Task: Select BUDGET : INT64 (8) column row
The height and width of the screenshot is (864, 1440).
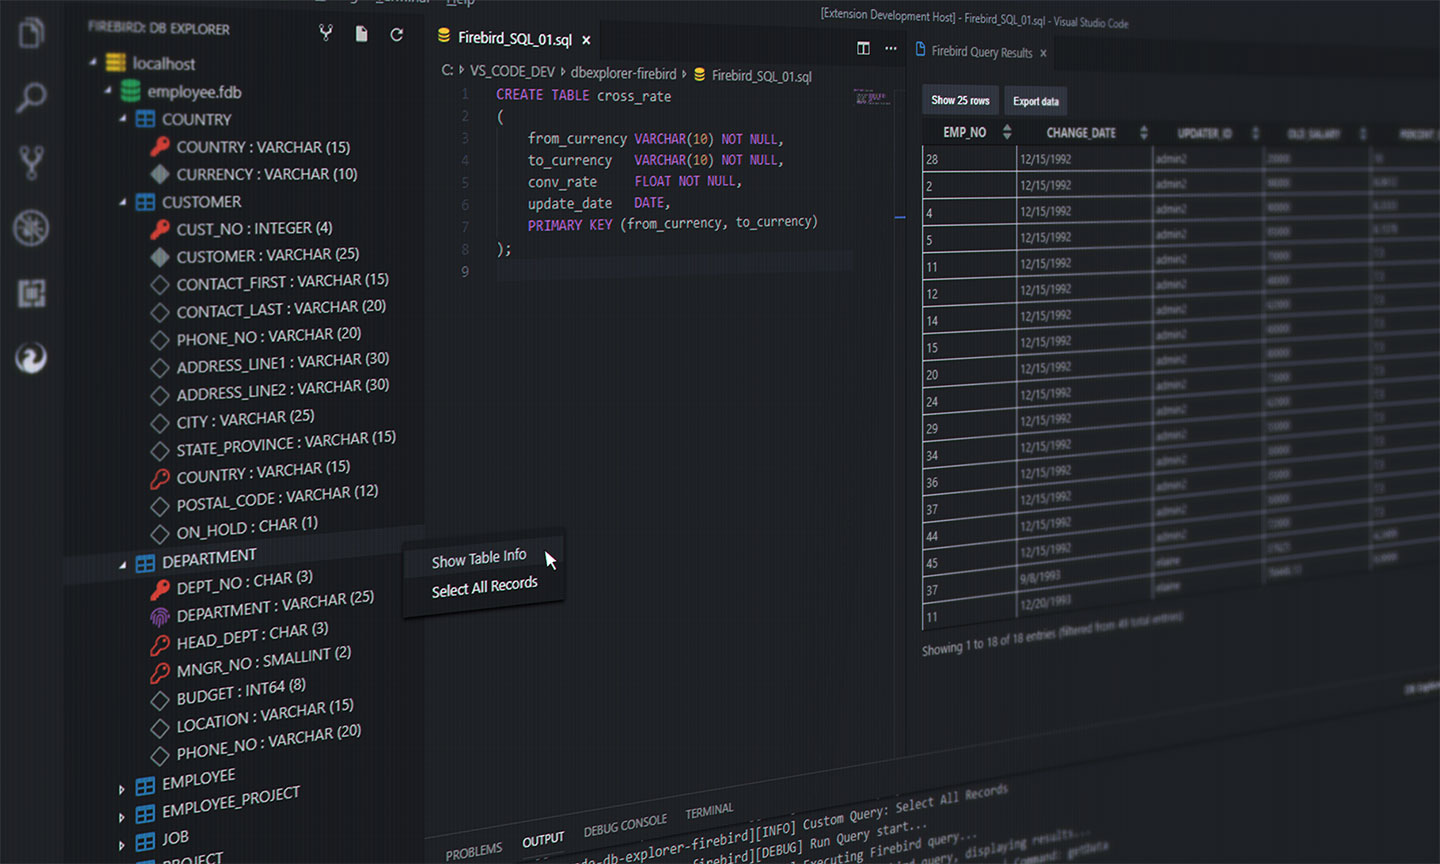Action: pyautogui.click(x=241, y=690)
